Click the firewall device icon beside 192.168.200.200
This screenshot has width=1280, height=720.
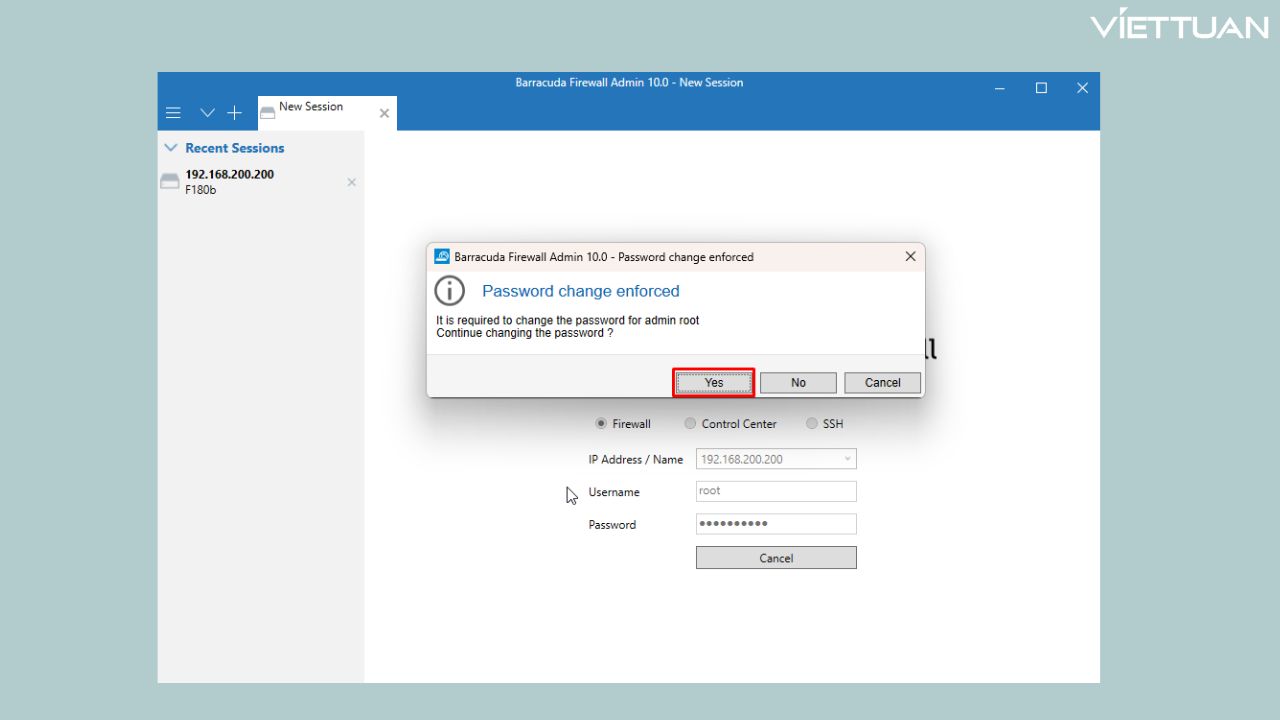point(170,181)
